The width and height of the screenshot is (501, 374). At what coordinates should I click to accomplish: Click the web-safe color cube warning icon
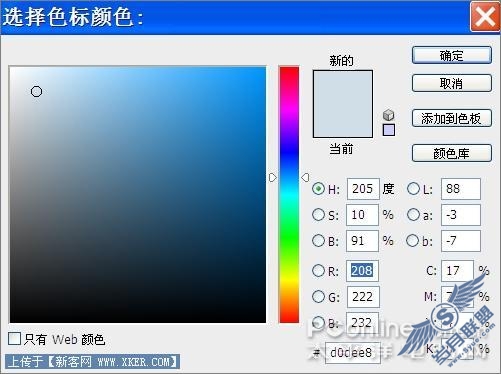pos(388,115)
